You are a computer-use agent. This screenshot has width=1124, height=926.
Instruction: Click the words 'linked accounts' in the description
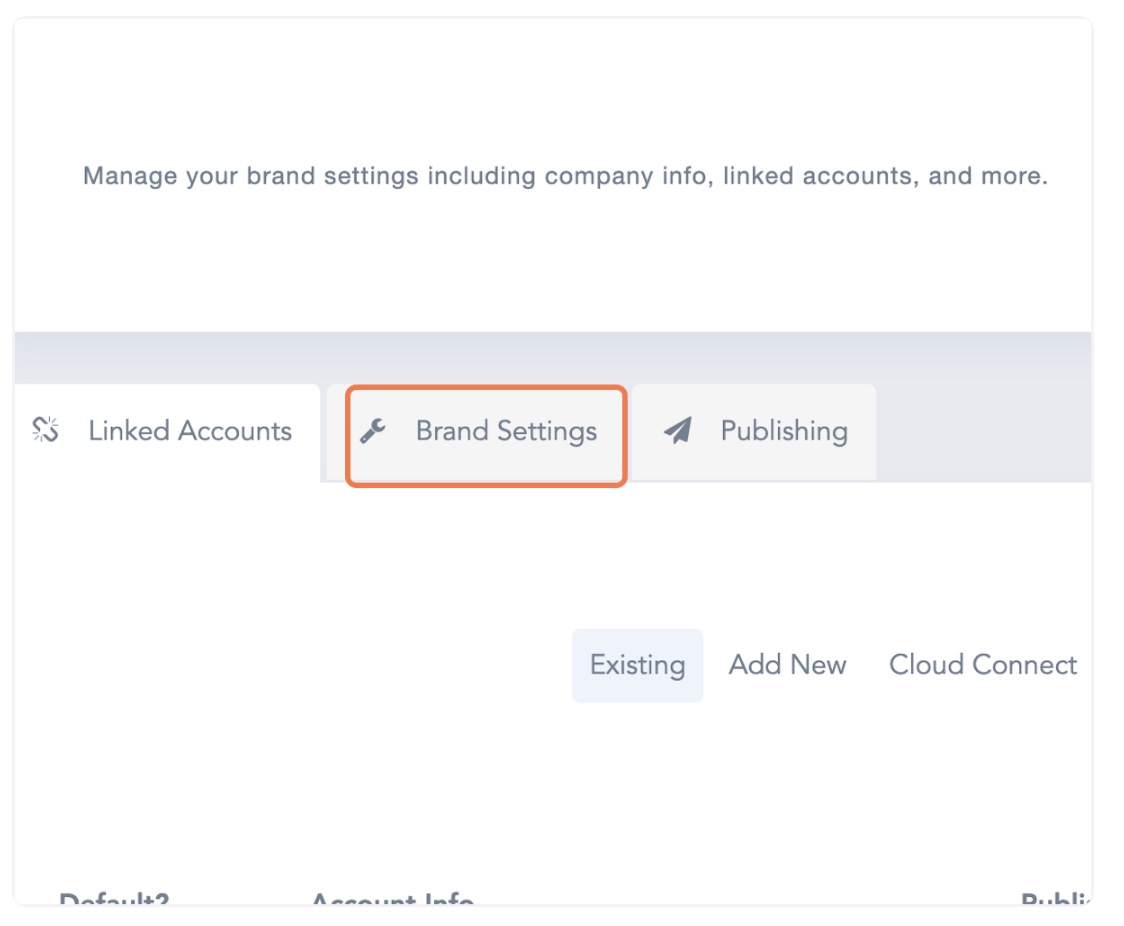[817, 177]
